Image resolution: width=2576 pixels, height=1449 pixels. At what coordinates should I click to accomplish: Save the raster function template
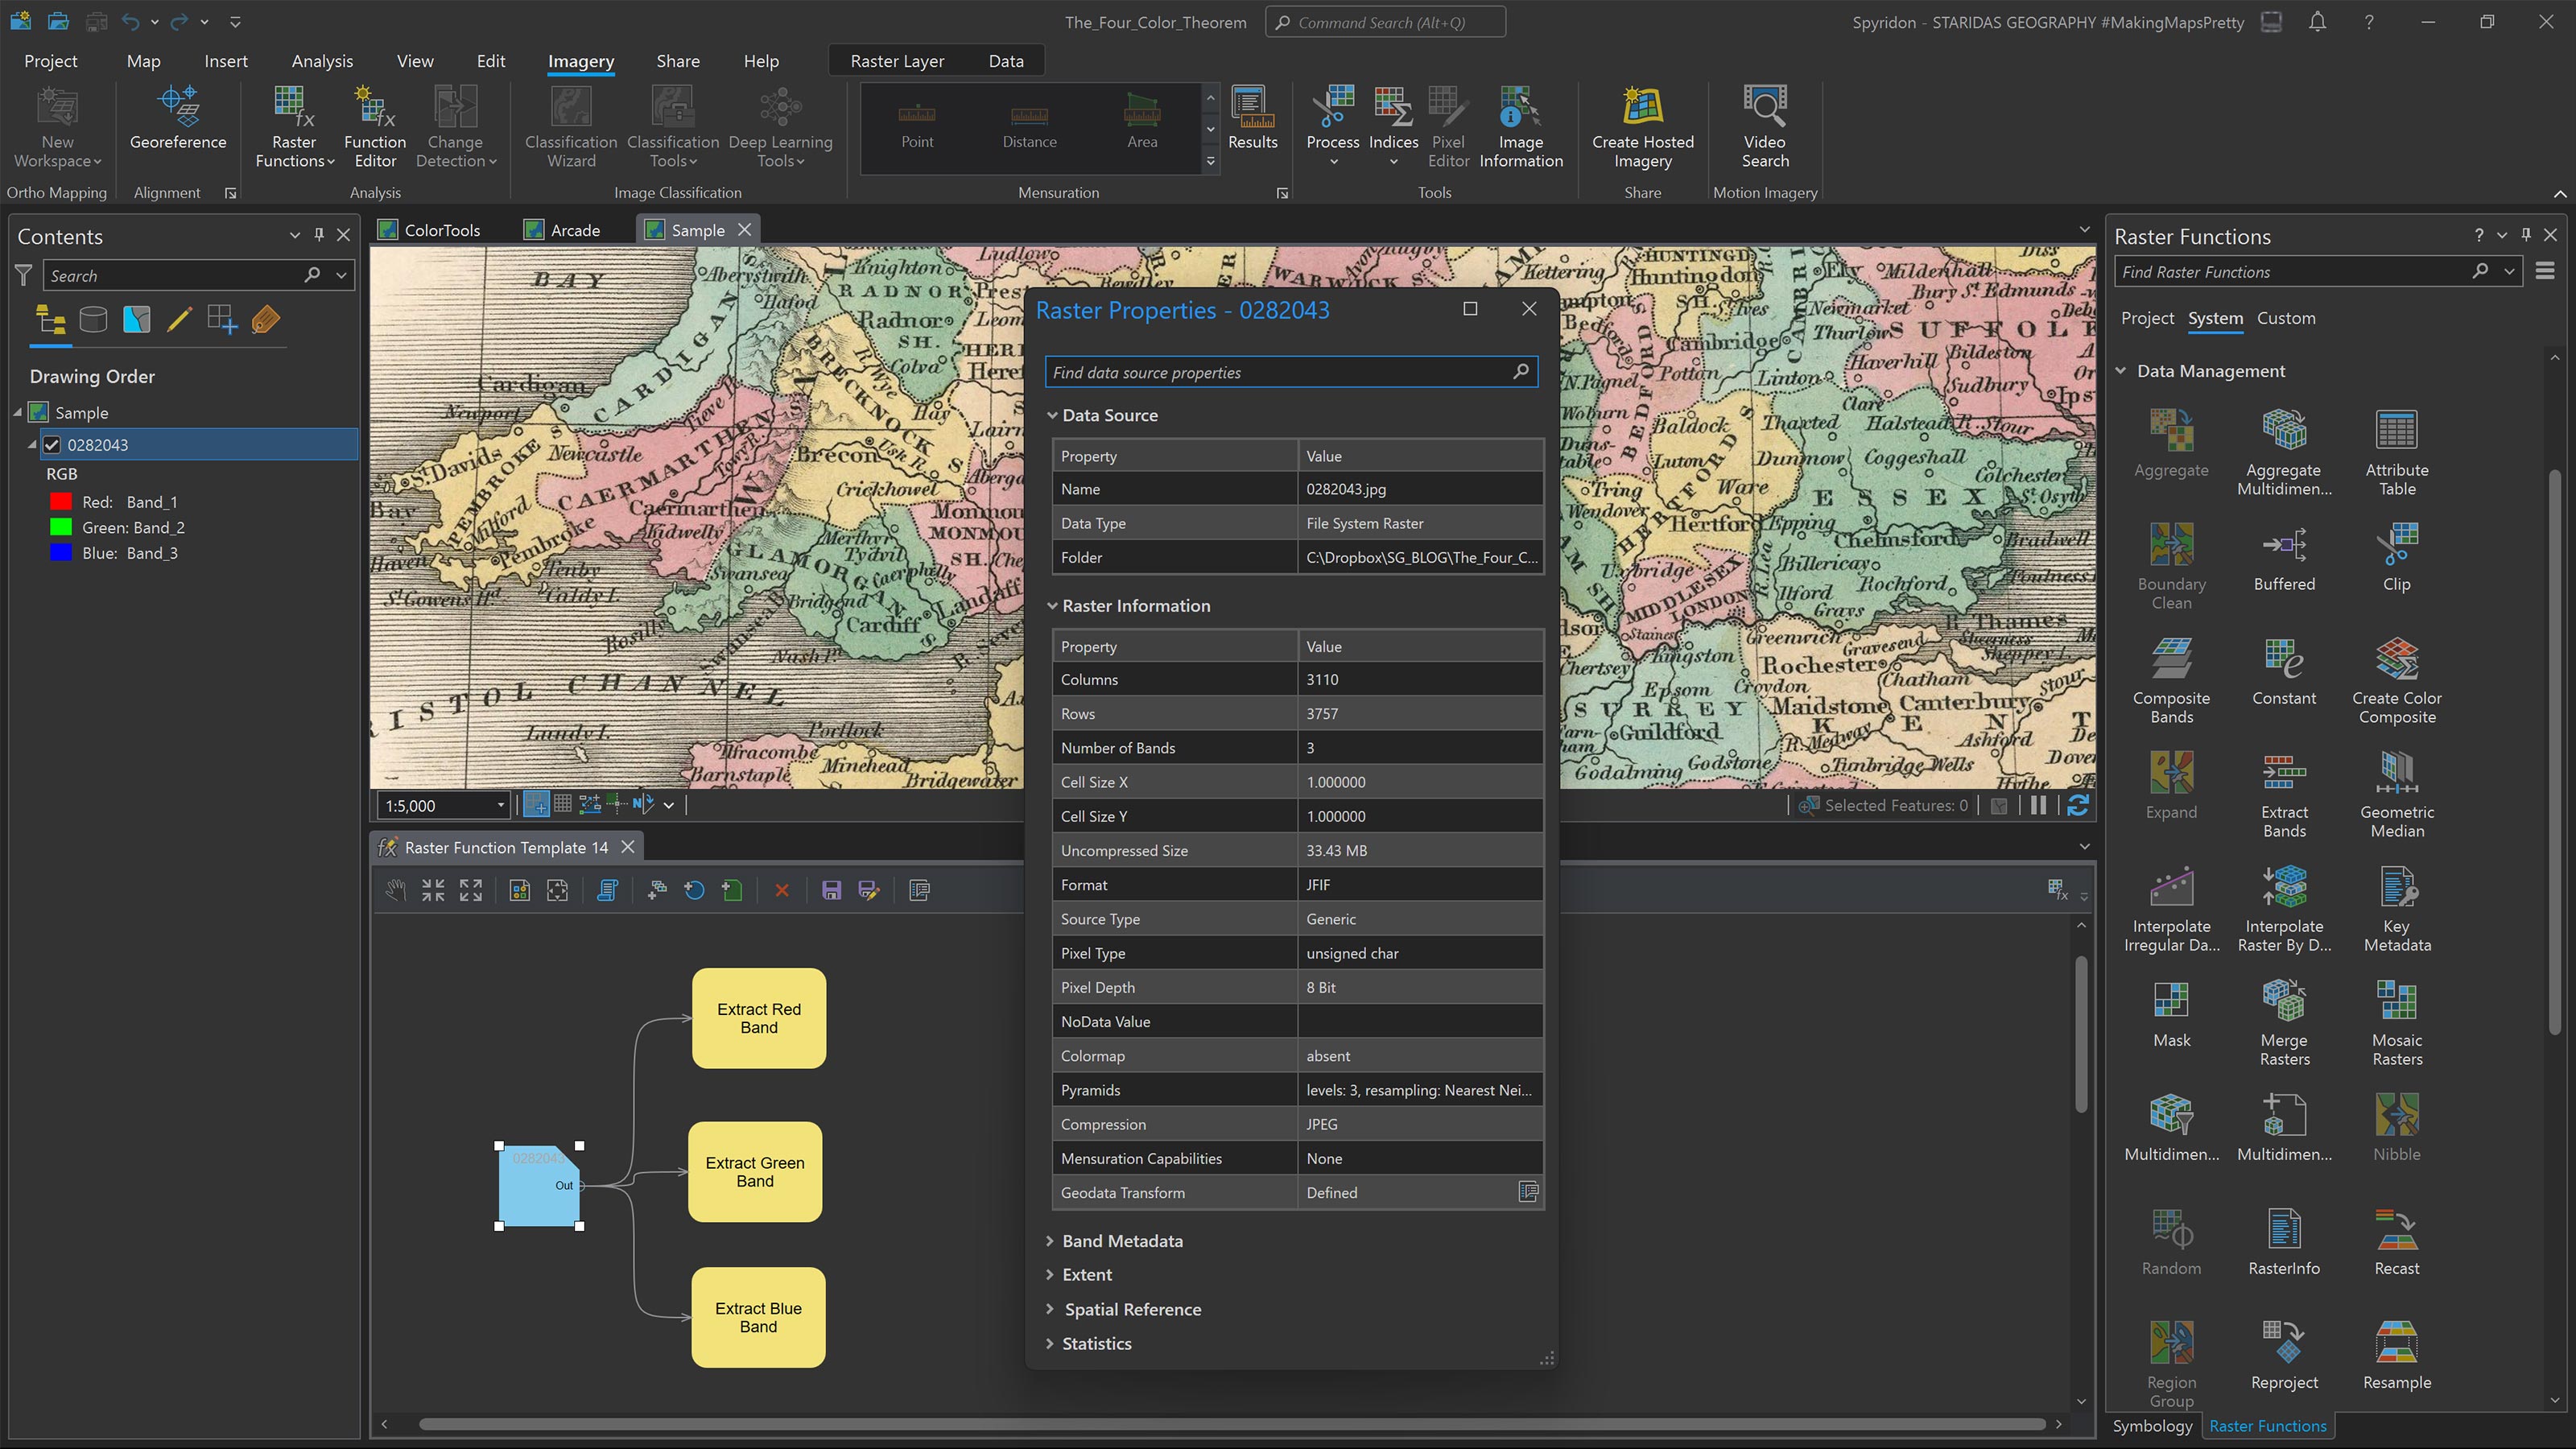pos(831,890)
